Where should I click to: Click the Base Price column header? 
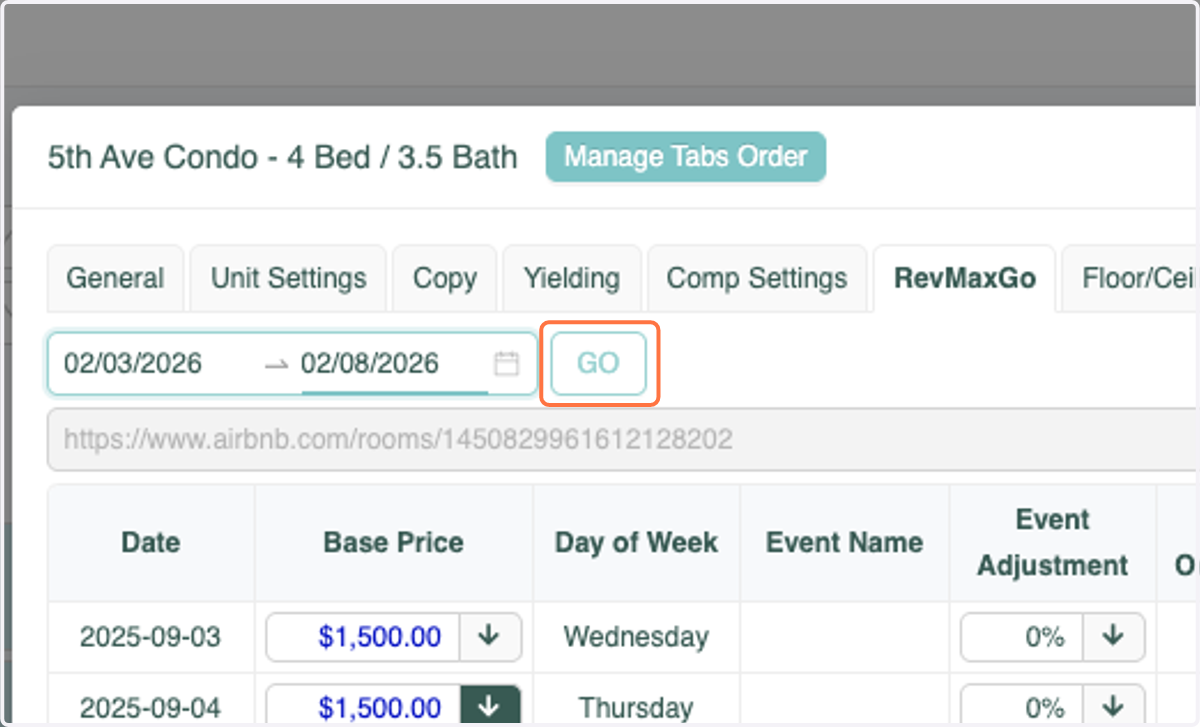coord(393,543)
